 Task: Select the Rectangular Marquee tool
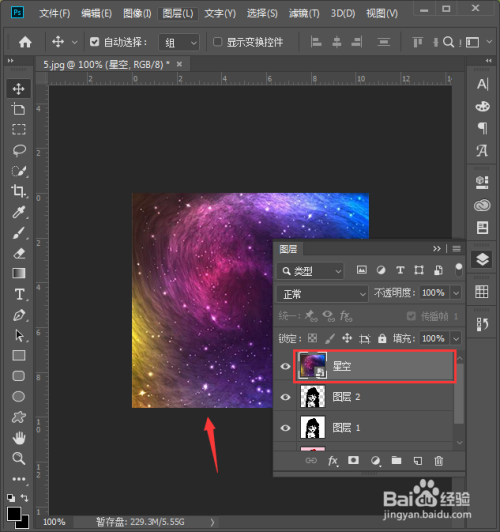click(x=18, y=129)
